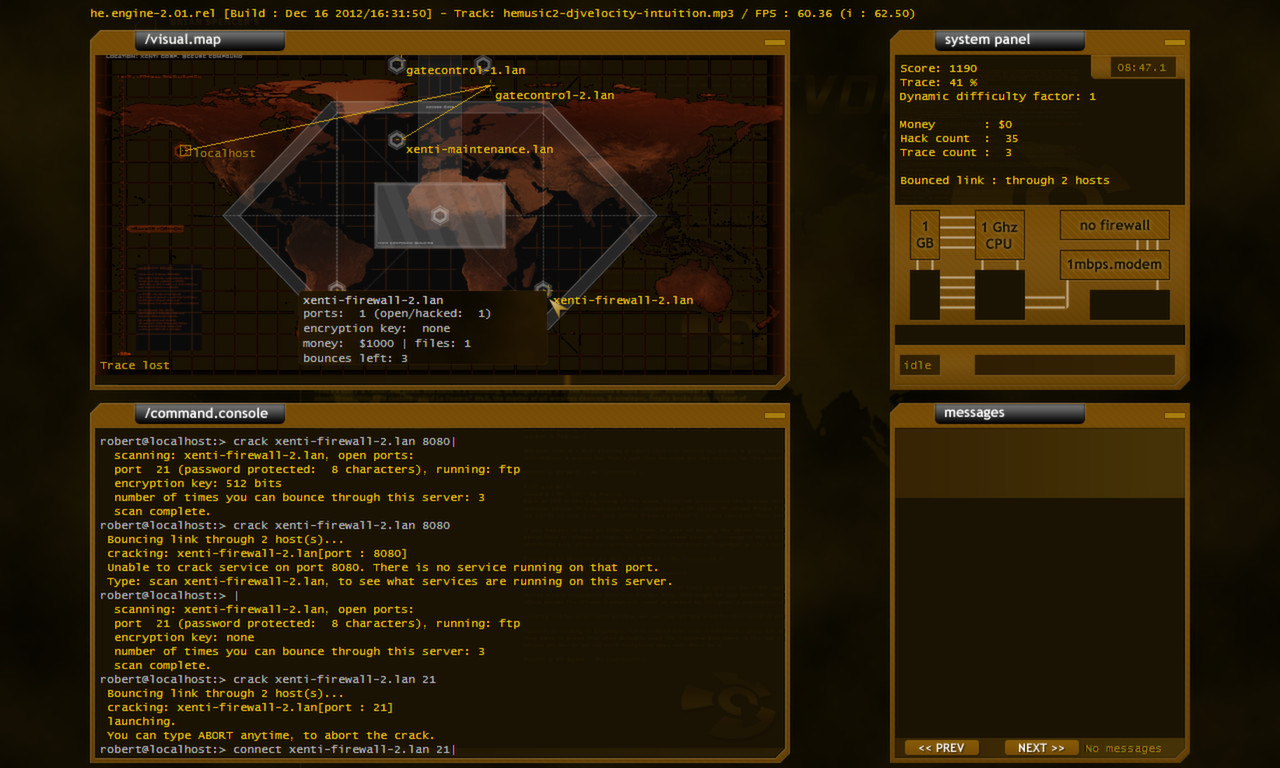Click the idle status indicator box
The width and height of the screenshot is (1280, 768).
pyautogui.click(x=918, y=364)
